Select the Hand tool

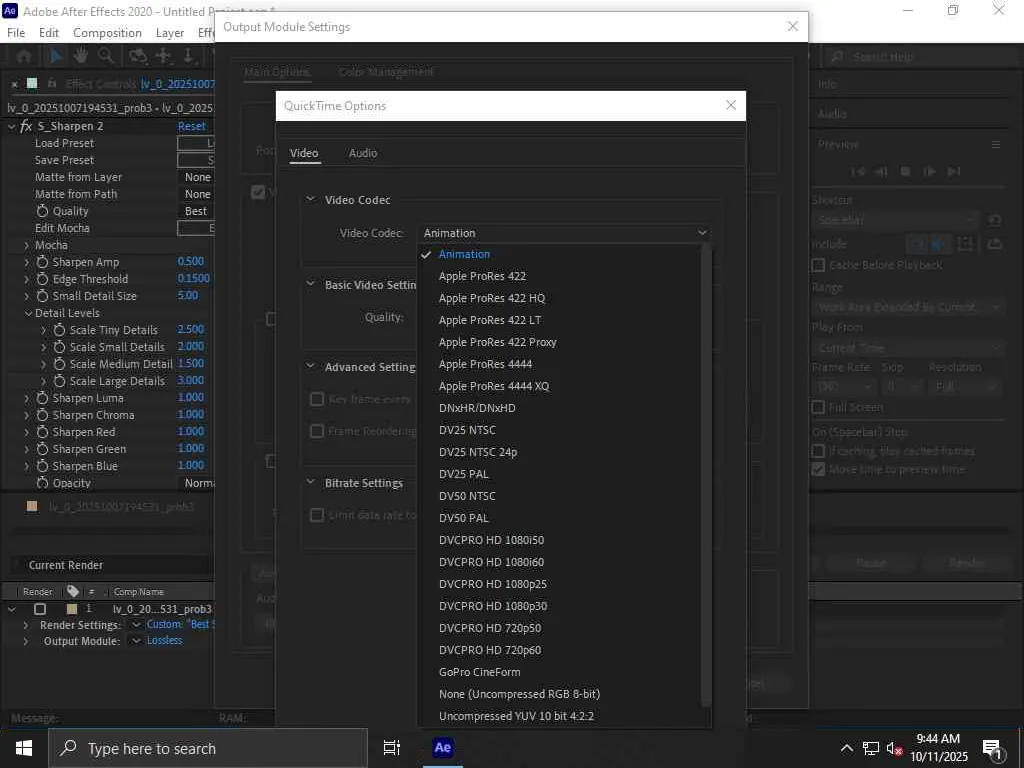[x=80, y=56]
